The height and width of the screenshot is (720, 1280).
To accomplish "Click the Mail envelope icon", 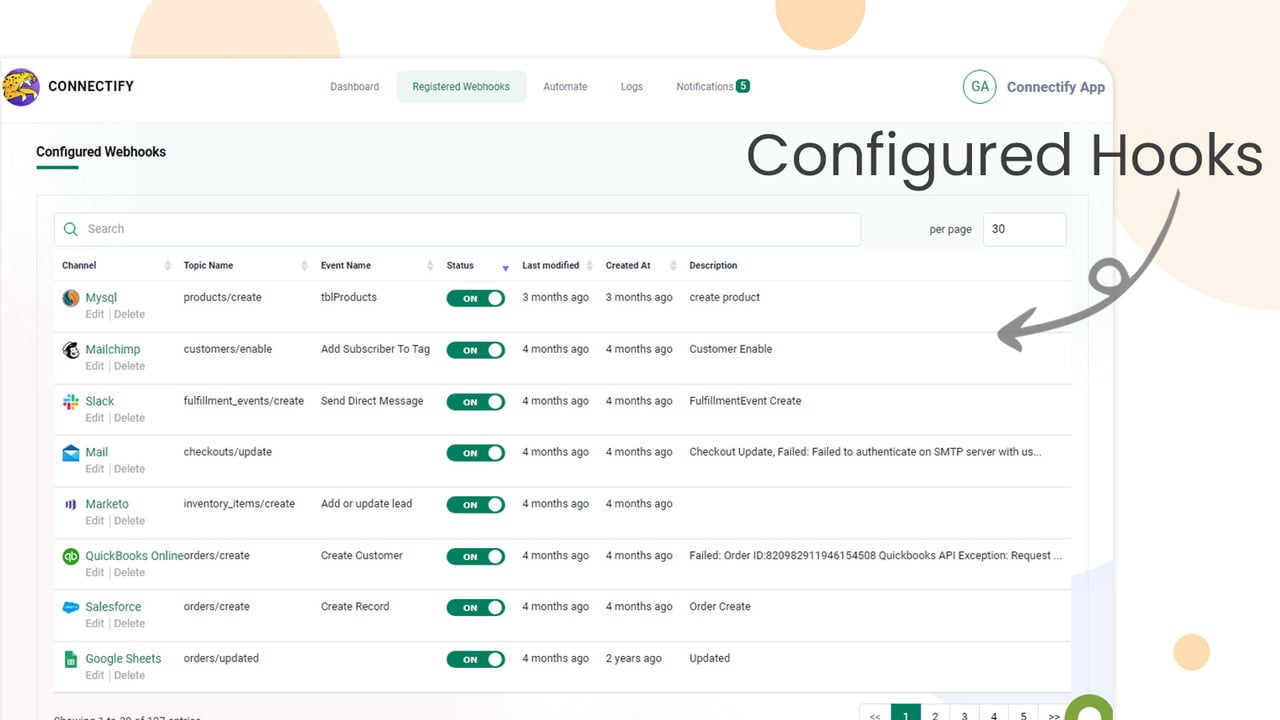I will (71, 453).
